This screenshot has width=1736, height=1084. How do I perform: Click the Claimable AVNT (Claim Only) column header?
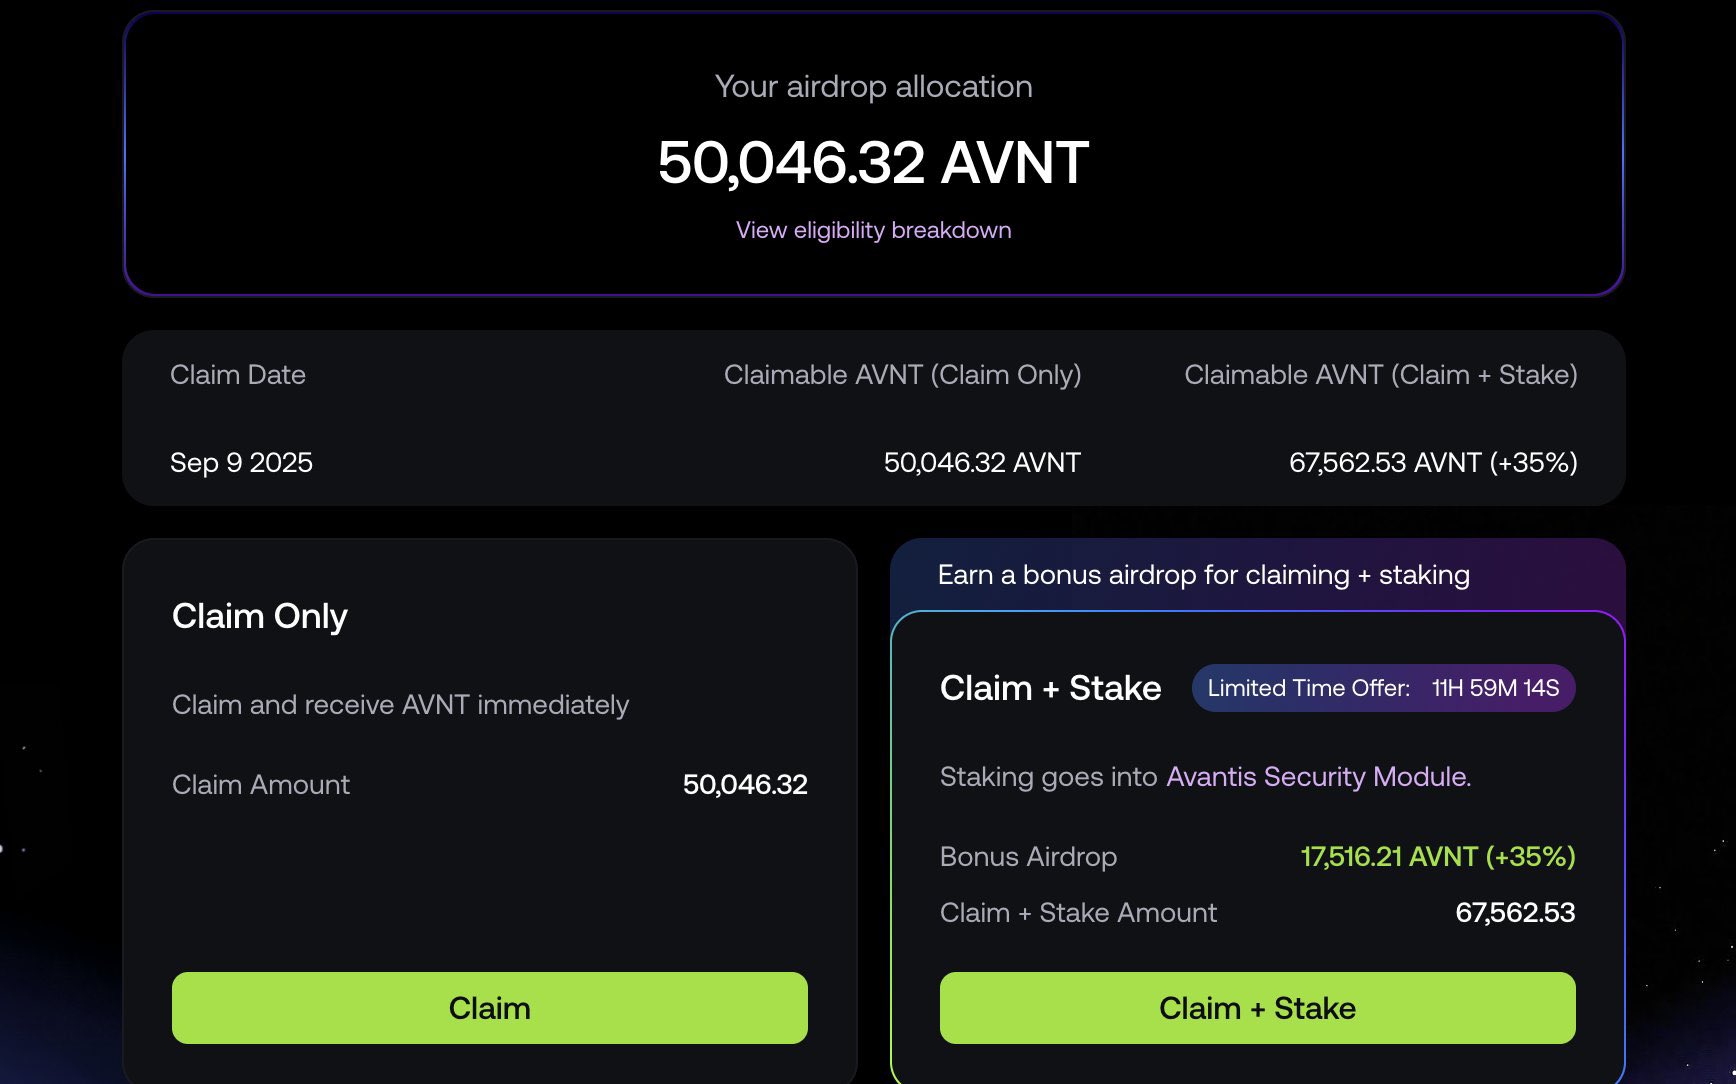901,374
